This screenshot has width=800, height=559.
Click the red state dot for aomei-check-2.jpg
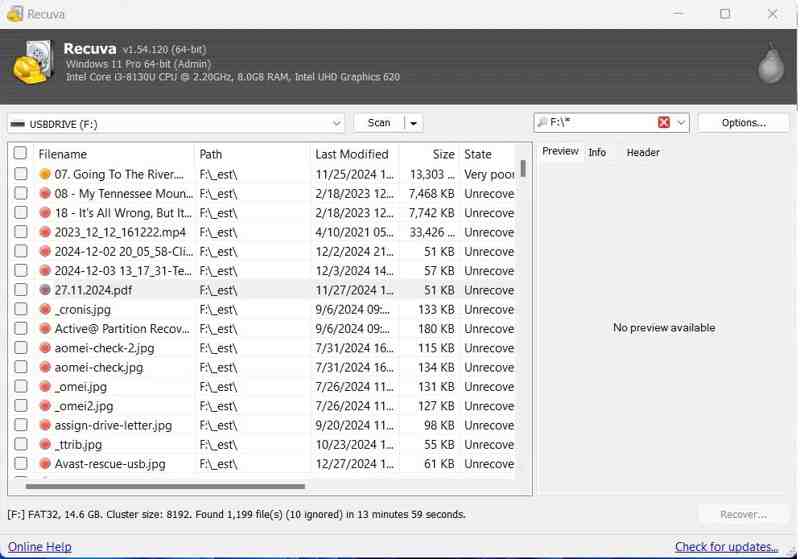(45, 348)
